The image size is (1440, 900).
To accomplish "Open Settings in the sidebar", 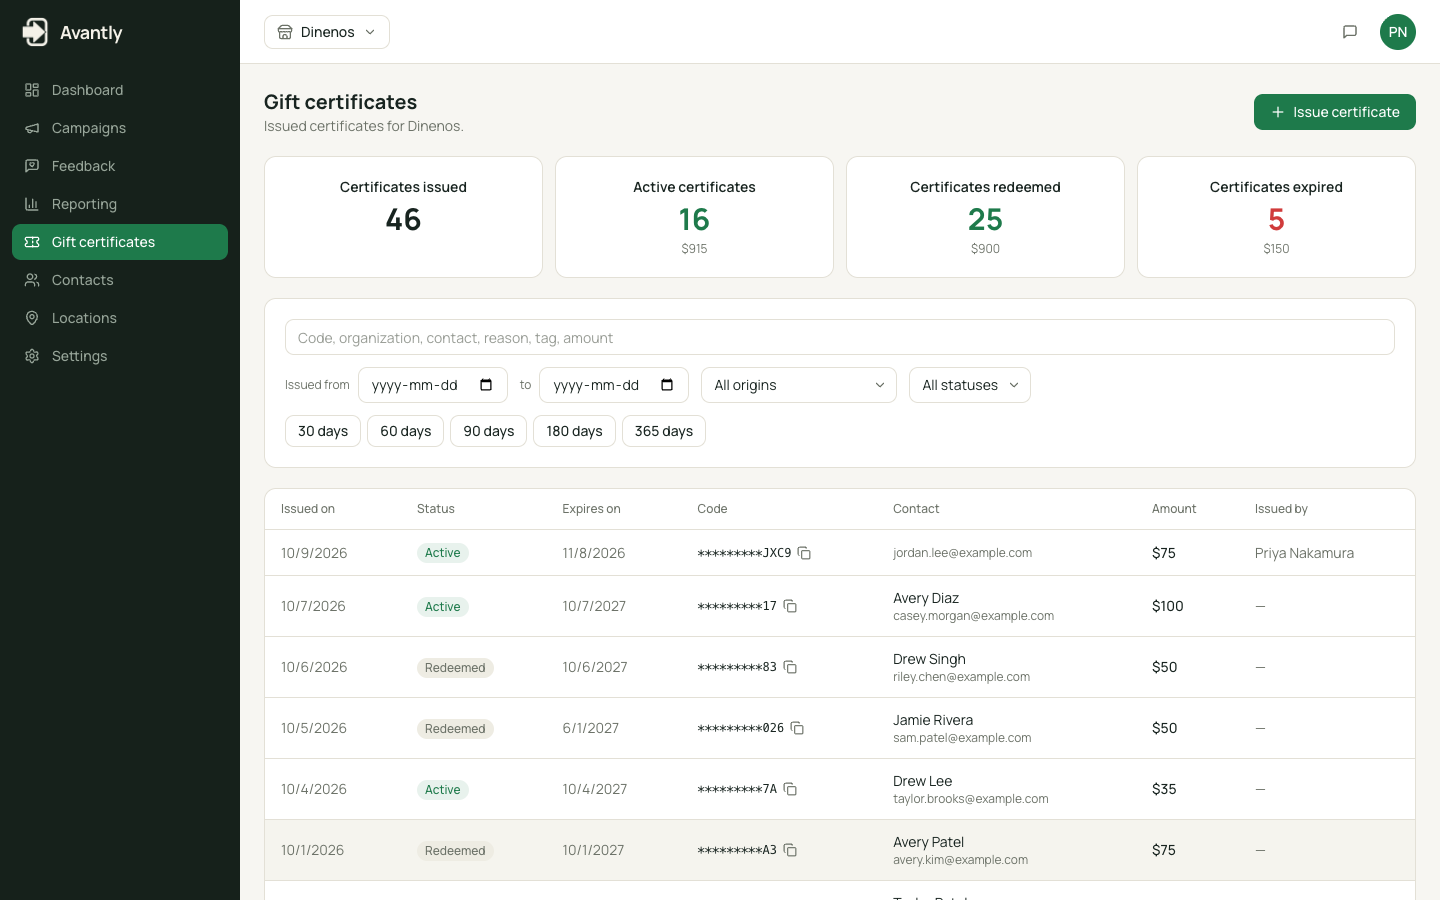I will pyautogui.click(x=120, y=356).
